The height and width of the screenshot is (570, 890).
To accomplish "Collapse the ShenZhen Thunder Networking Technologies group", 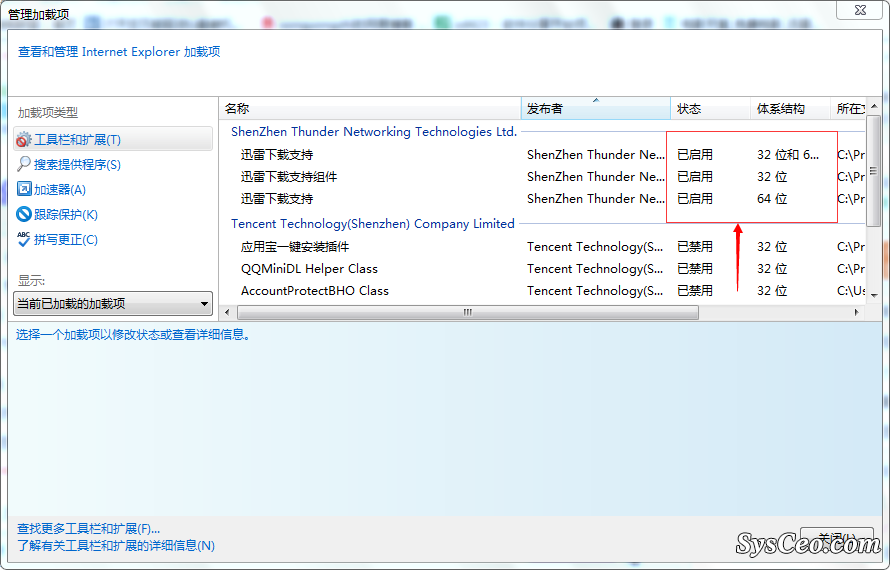I will (373, 132).
